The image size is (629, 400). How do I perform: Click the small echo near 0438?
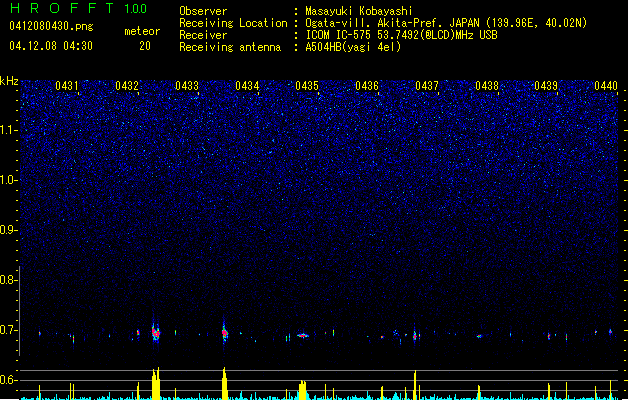pyautogui.click(x=479, y=336)
